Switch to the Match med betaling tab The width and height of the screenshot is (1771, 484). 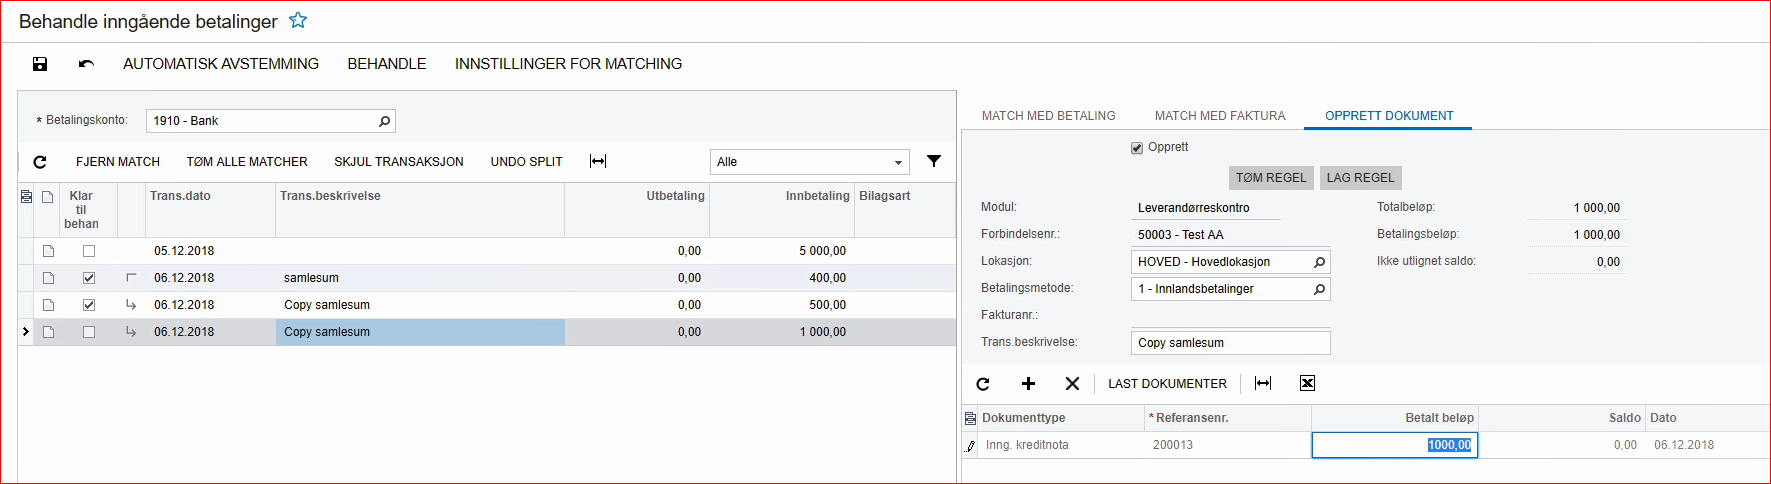coord(1048,116)
